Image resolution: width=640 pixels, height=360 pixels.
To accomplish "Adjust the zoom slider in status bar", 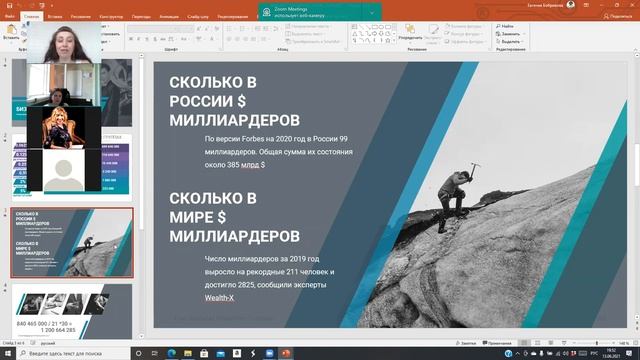I will 596,343.
